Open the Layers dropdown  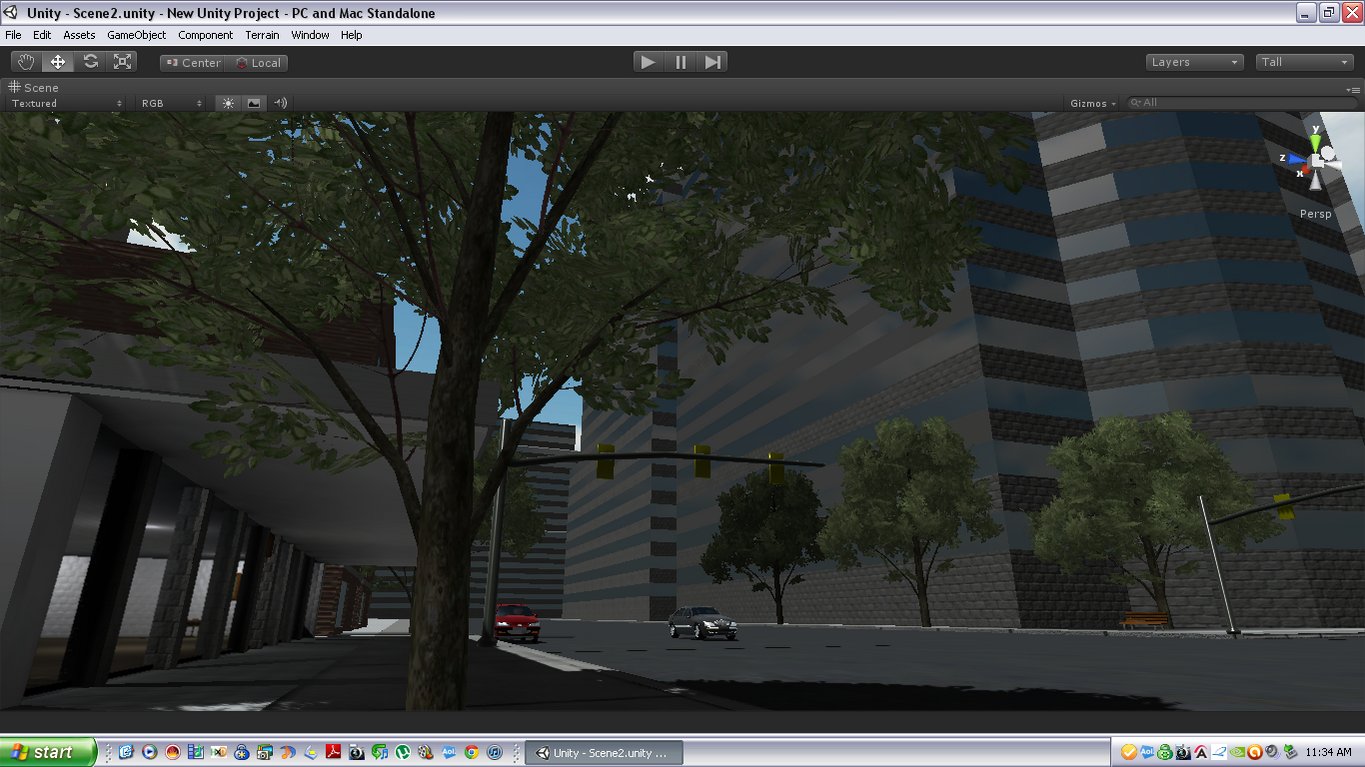pos(1193,61)
